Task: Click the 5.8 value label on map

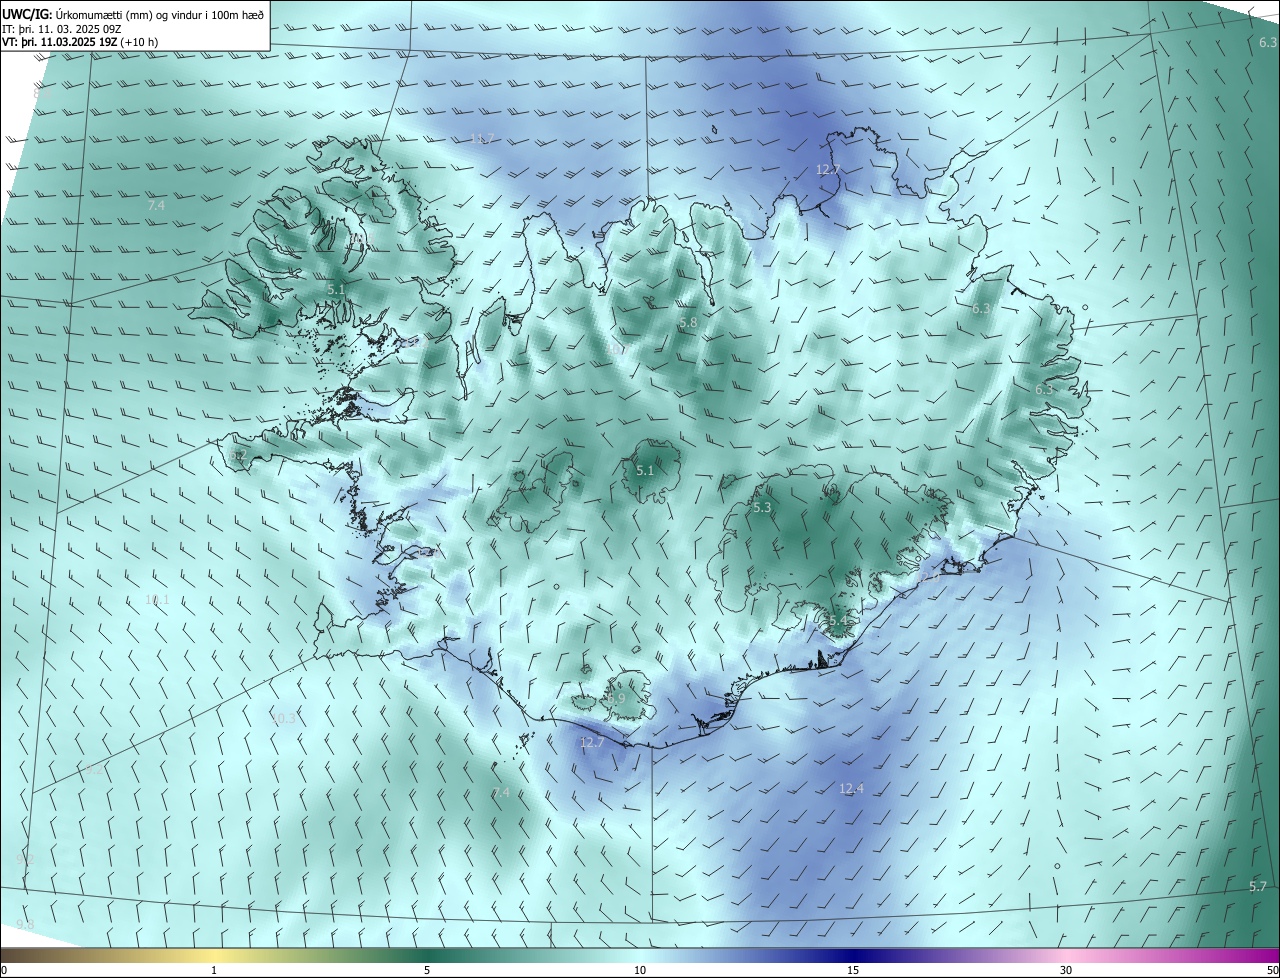Action: coord(688,323)
